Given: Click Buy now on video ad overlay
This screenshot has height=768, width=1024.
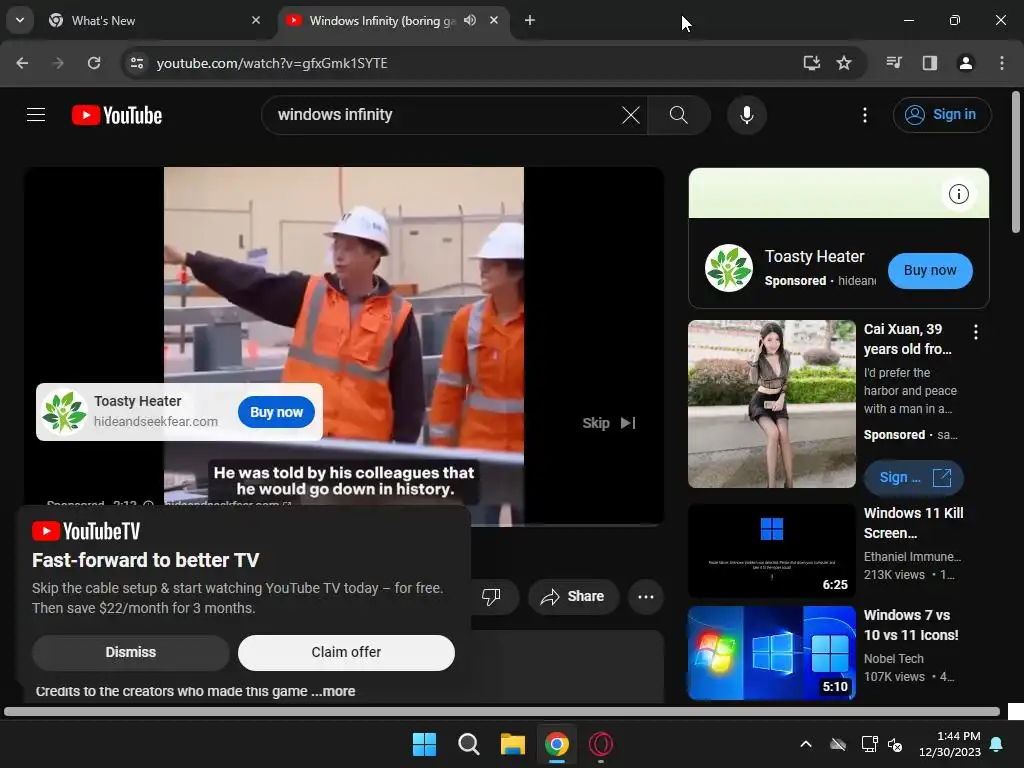Looking at the screenshot, I should [276, 412].
